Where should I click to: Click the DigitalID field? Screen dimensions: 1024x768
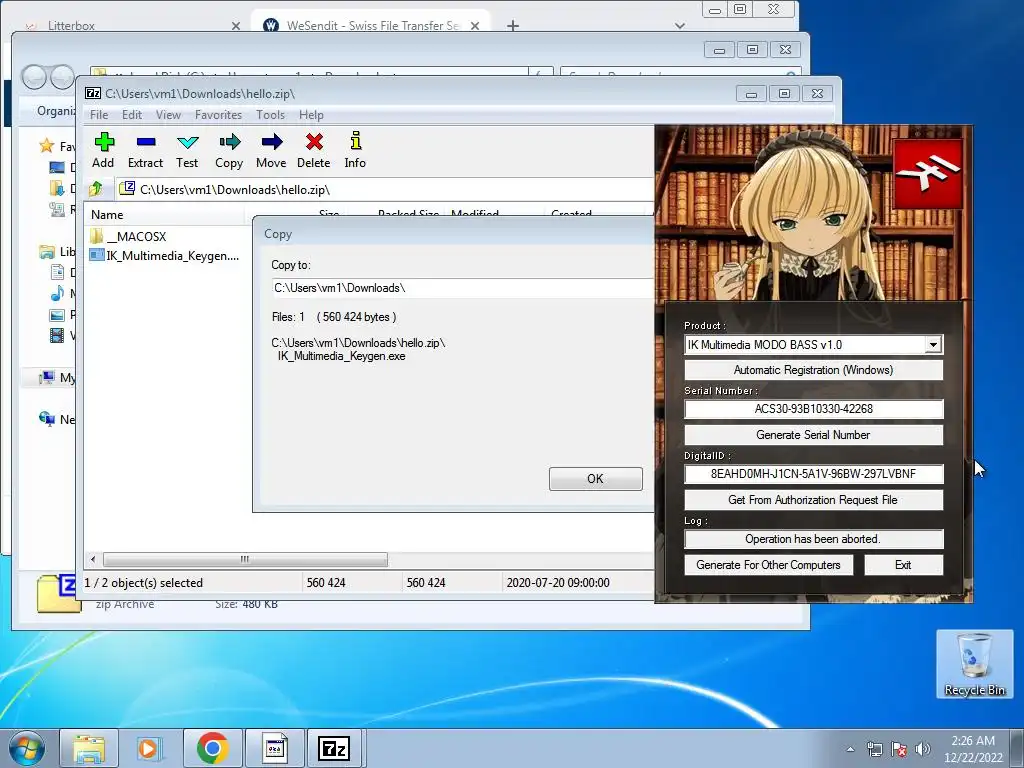(814, 474)
